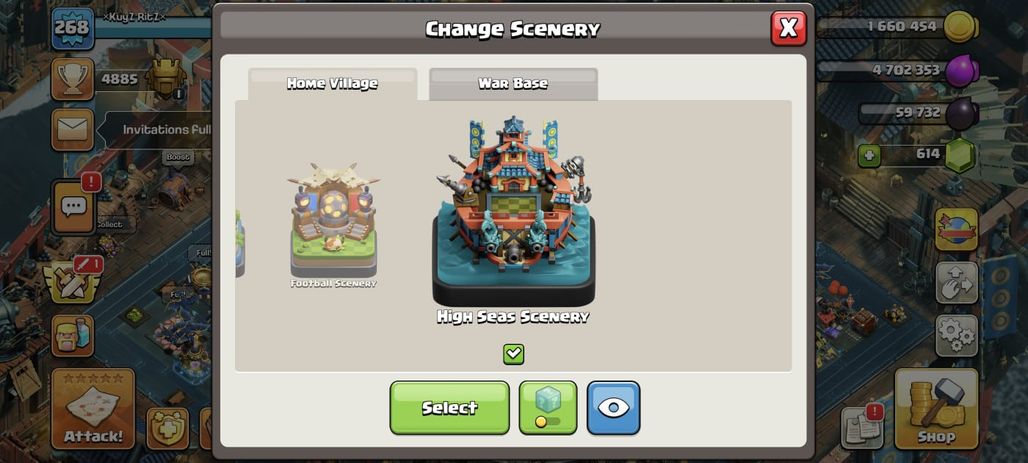Switch to the Home Village tab

[332, 84]
